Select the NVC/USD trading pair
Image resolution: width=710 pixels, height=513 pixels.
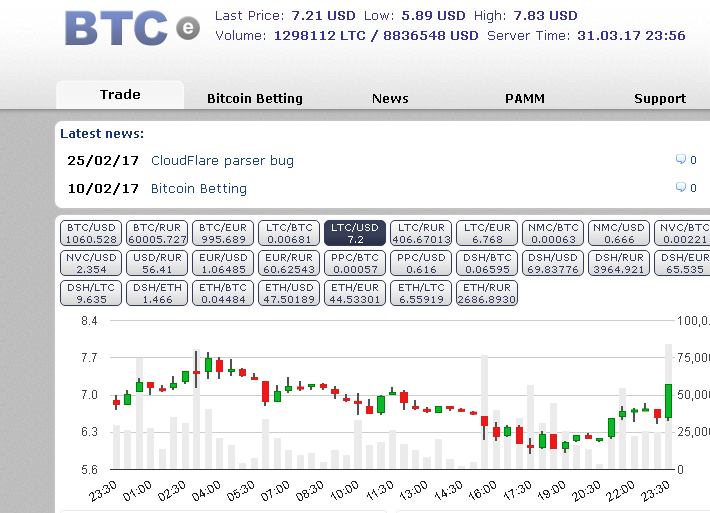[x=91, y=263]
